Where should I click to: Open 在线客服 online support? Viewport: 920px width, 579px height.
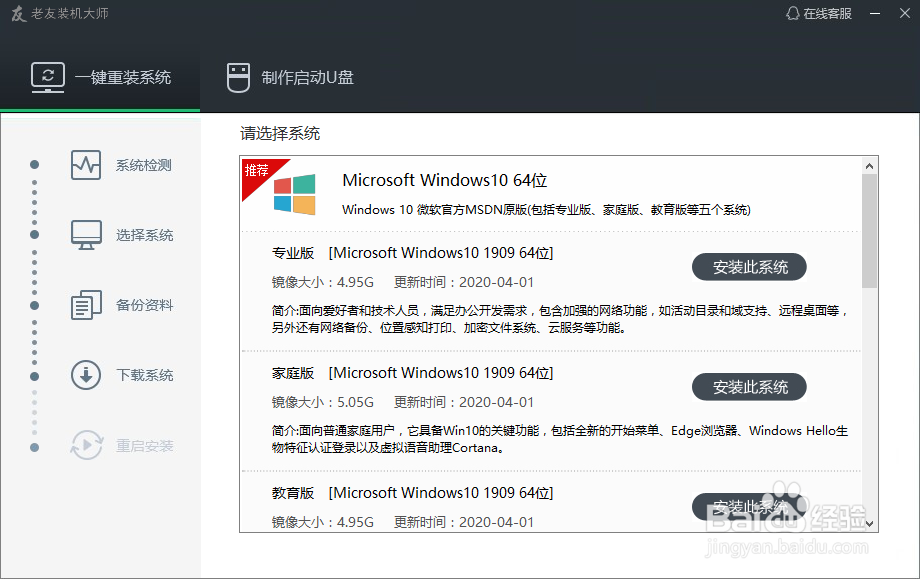tap(818, 13)
